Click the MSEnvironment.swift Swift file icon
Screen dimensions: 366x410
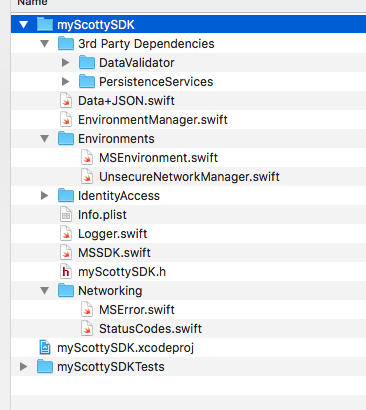coord(87,157)
